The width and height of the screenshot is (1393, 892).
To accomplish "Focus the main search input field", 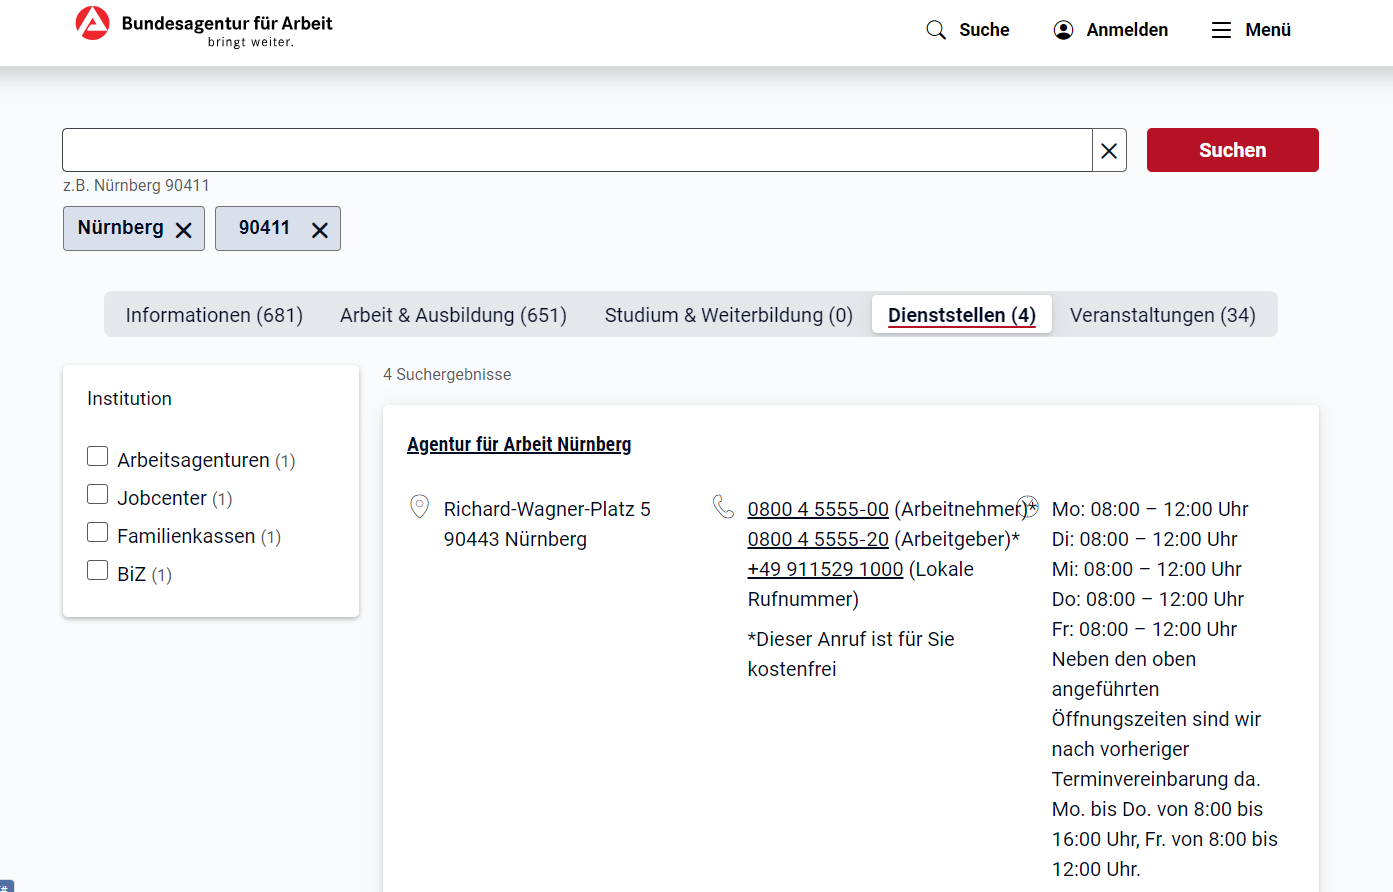I will pyautogui.click(x=577, y=150).
